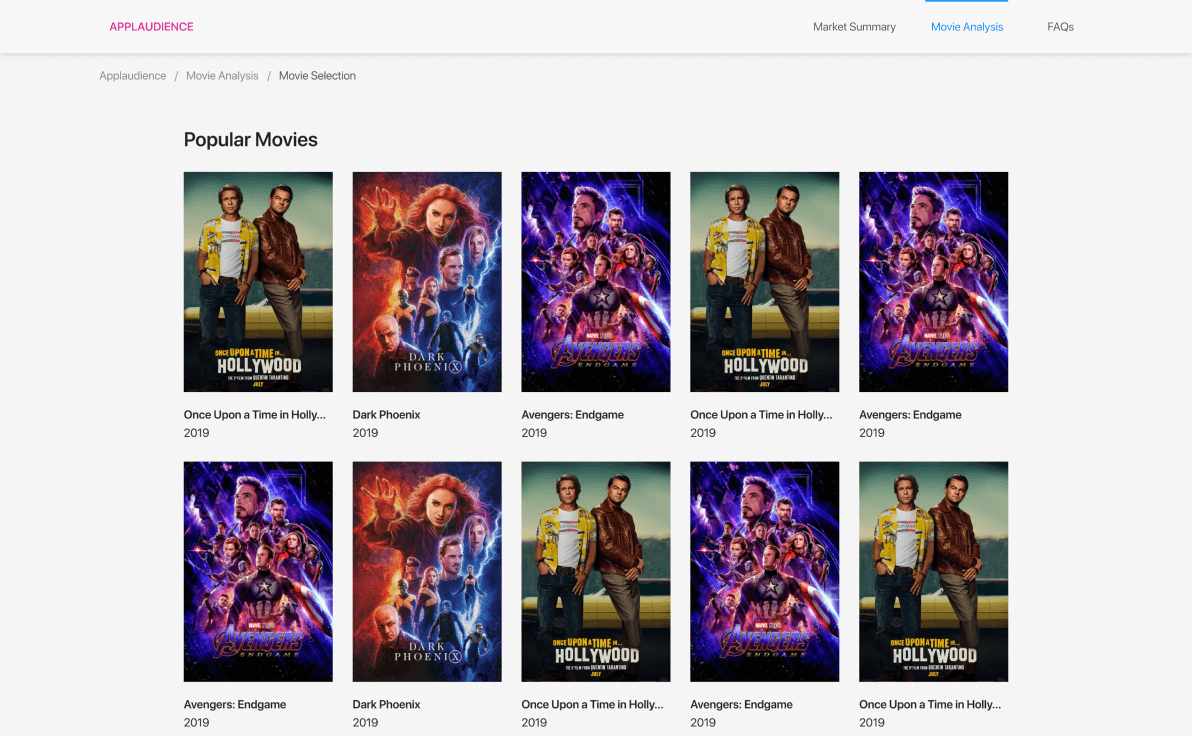Select 'Once Upon a Time in Holly...' title under fourth top-row poster
Viewport: 1192px width, 736px height.
[761, 414]
